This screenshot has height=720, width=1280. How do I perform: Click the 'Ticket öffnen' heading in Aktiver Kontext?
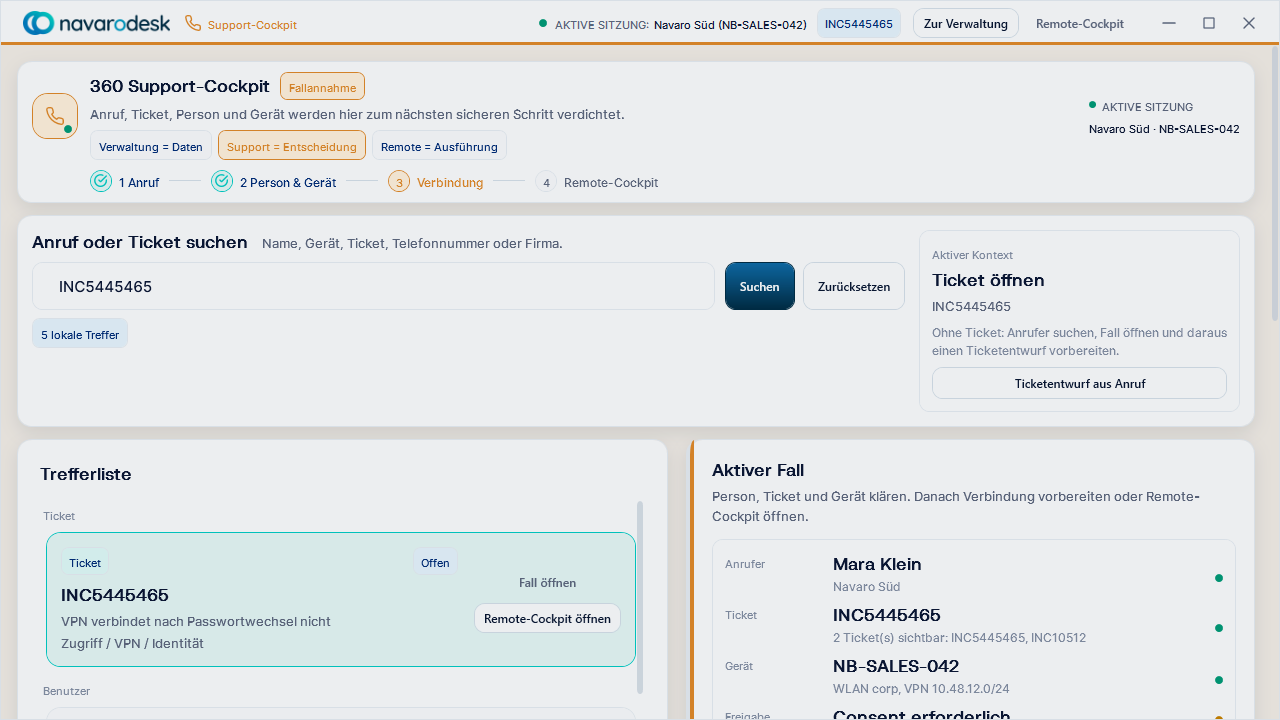click(988, 280)
